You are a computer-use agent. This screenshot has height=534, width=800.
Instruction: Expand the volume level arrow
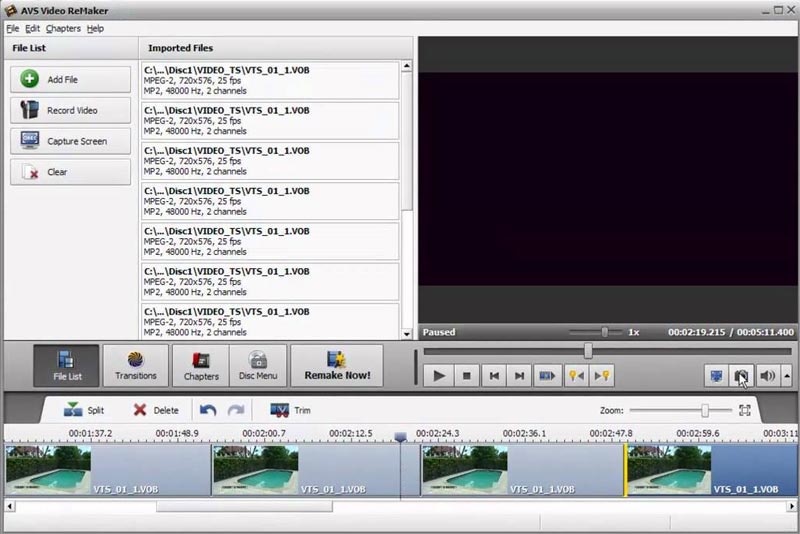click(787, 376)
